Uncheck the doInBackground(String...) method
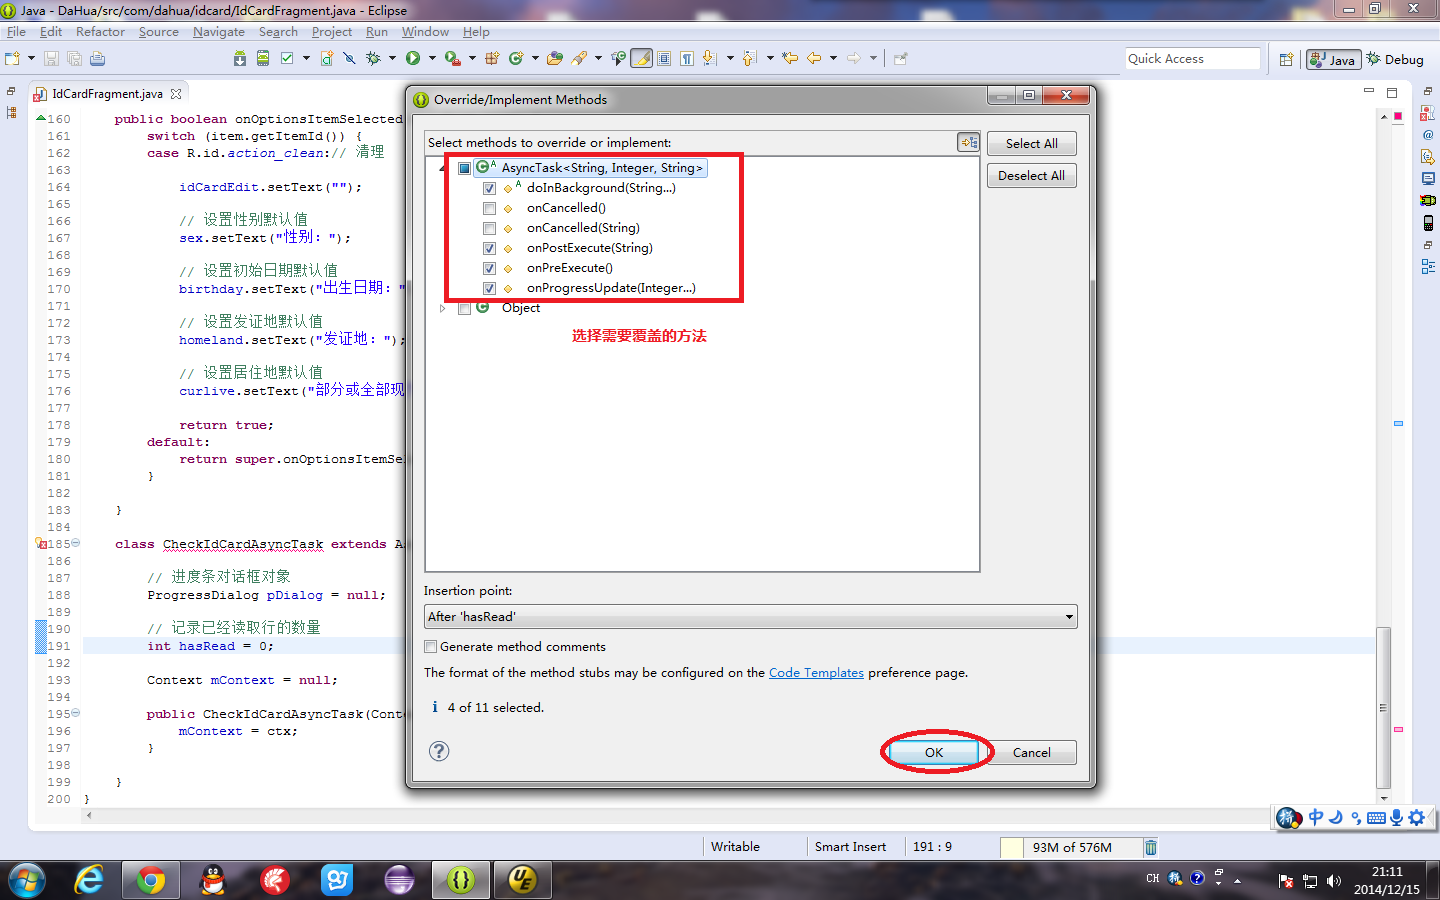The height and width of the screenshot is (900, 1440). click(489, 188)
